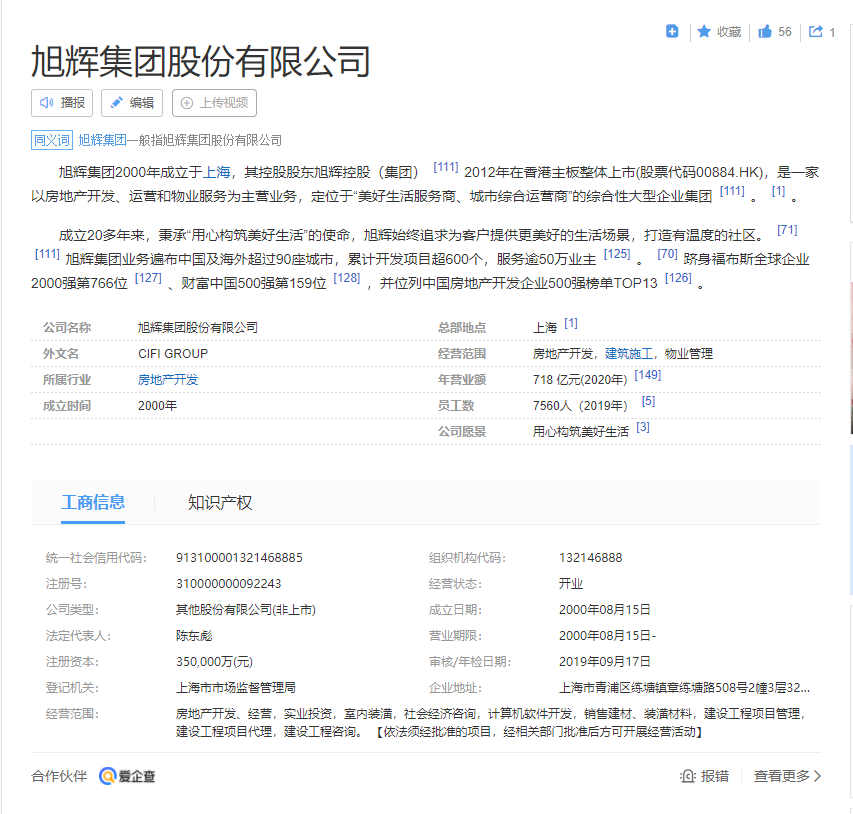Open reference [5] beside 7560人
Image resolution: width=853 pixels, height=814 pixels.
click(648, 401)
